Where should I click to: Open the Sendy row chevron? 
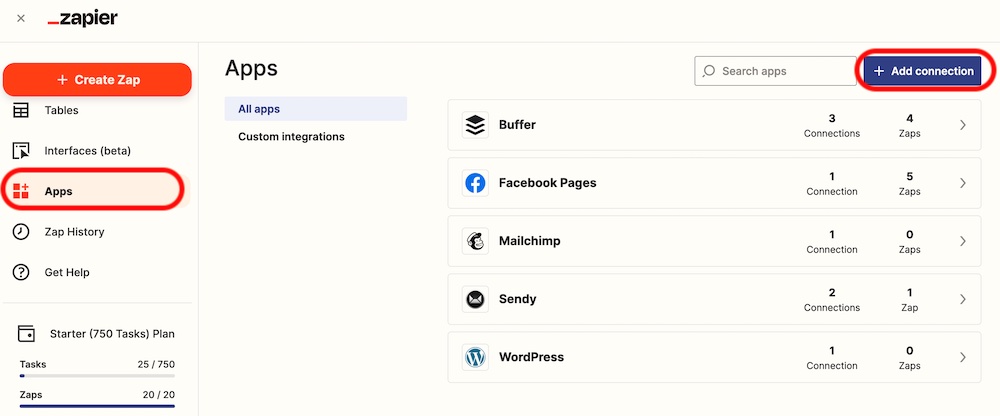coord(963,299)
